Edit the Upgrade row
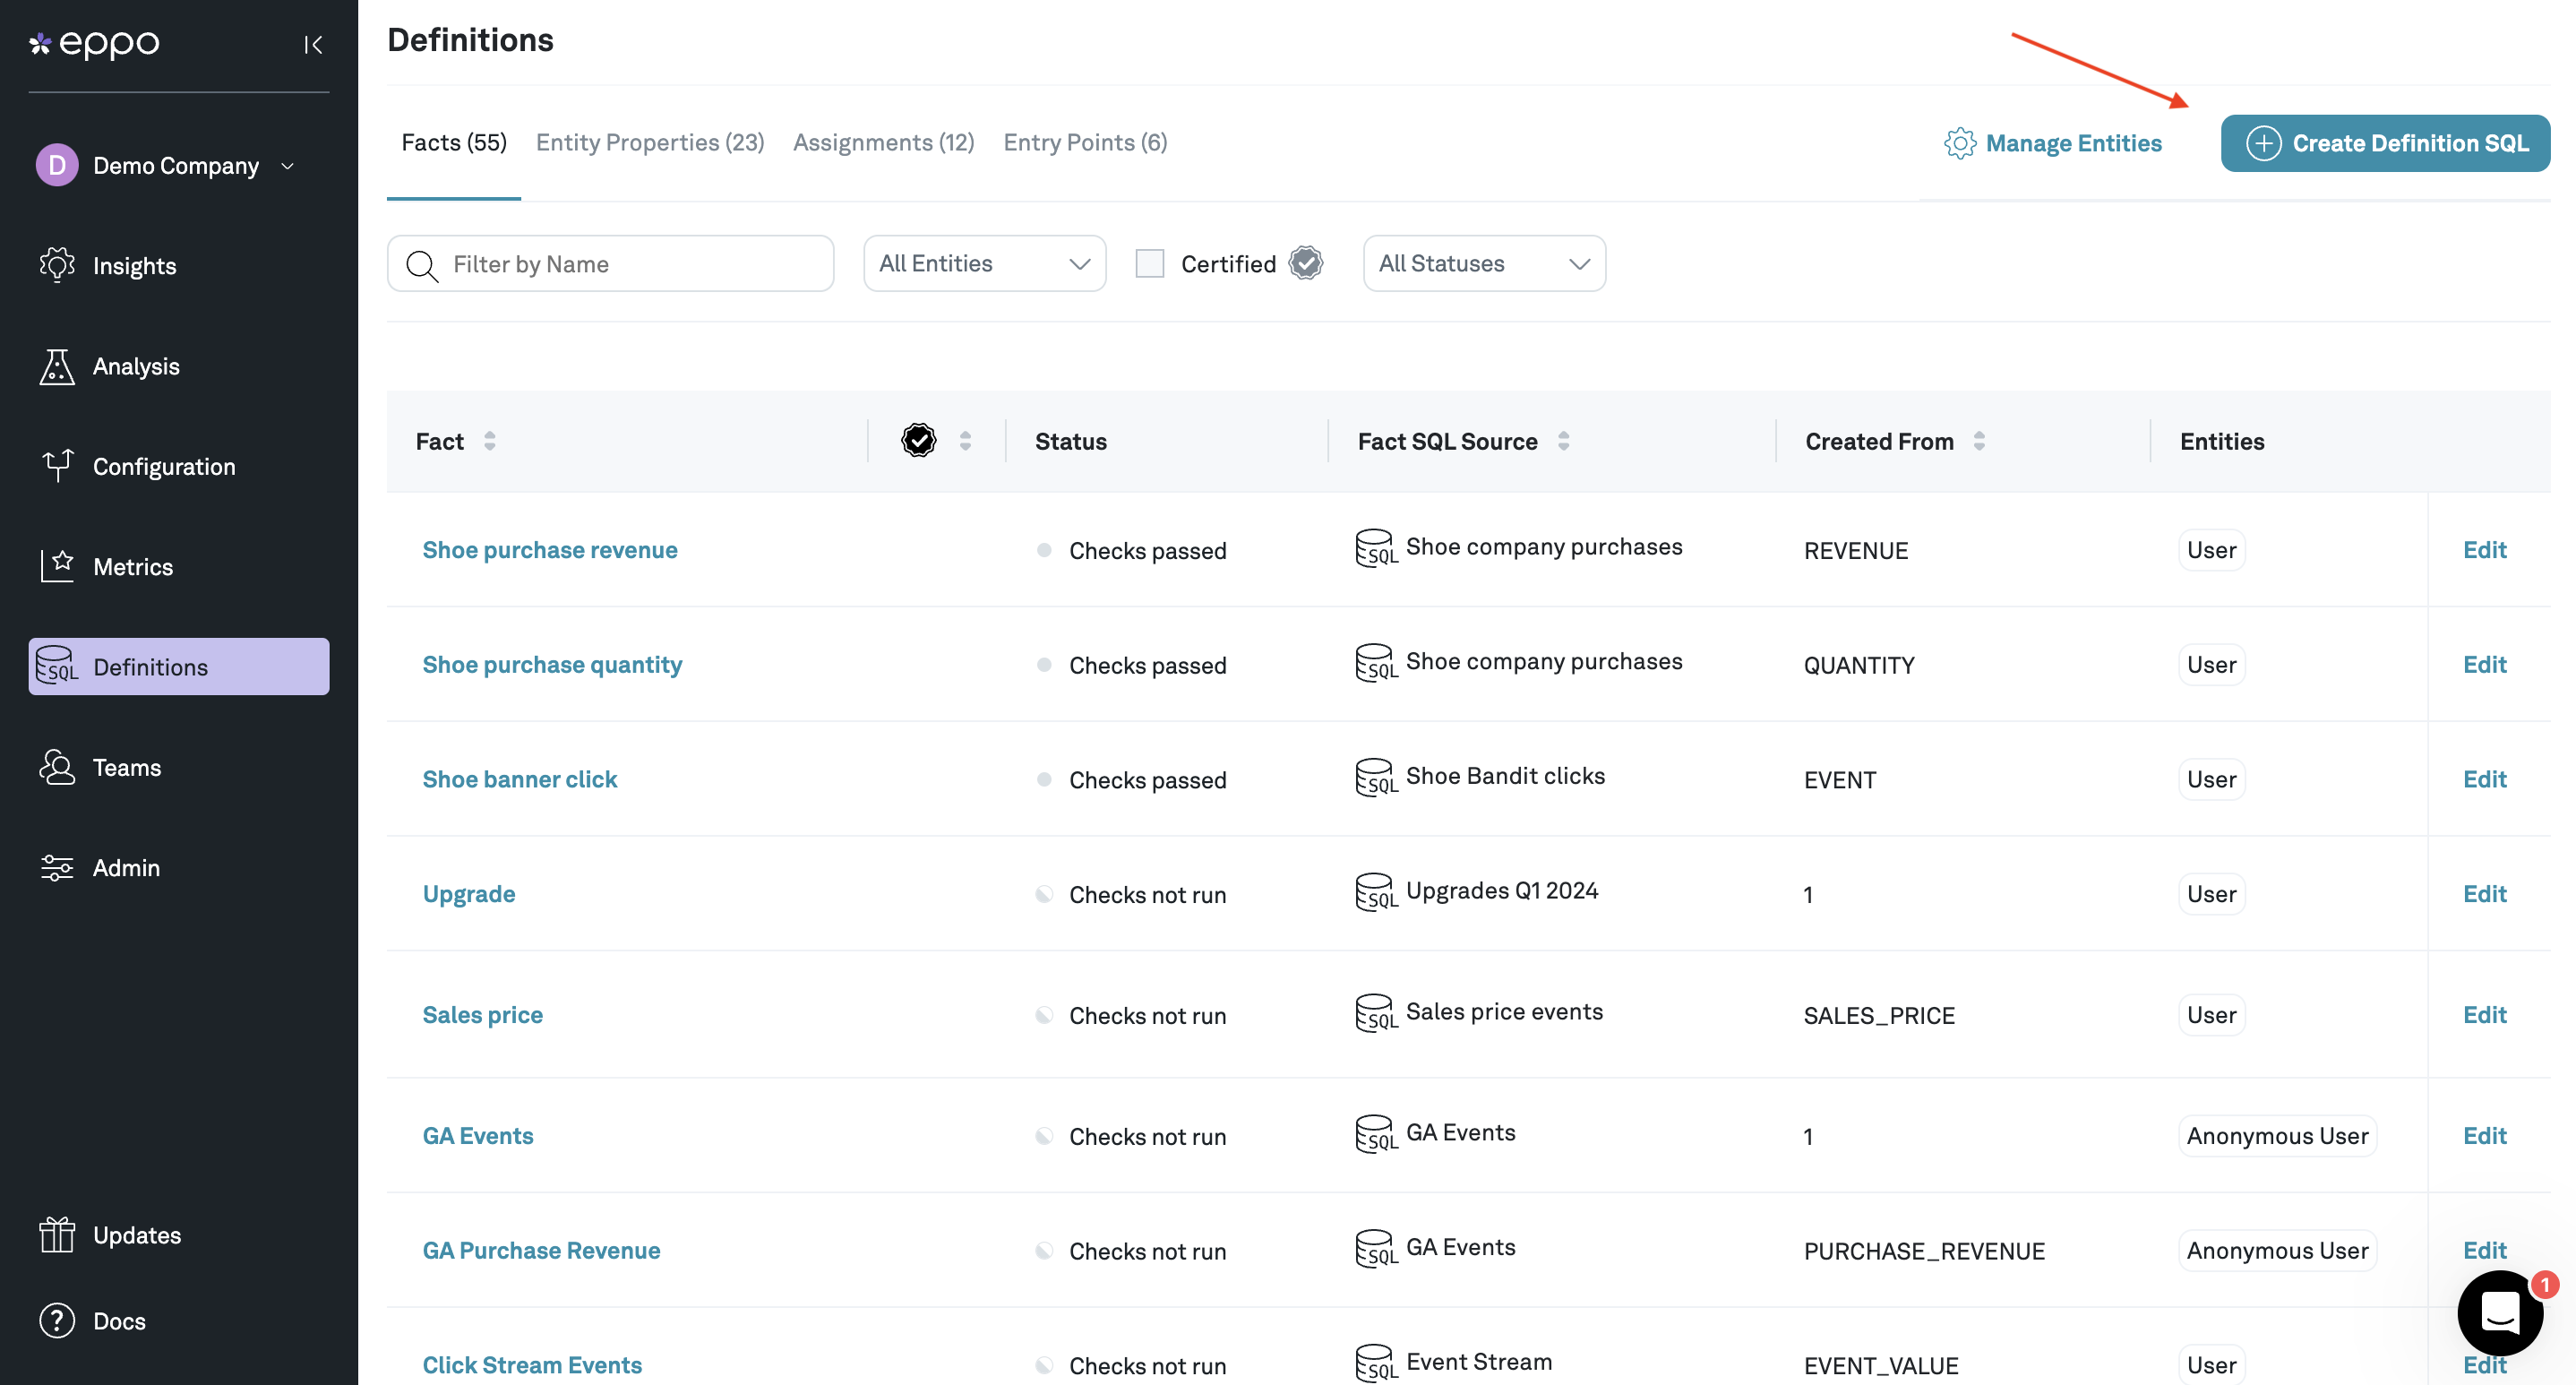Screen dimensions: 2576x1385 (2484, 893)
